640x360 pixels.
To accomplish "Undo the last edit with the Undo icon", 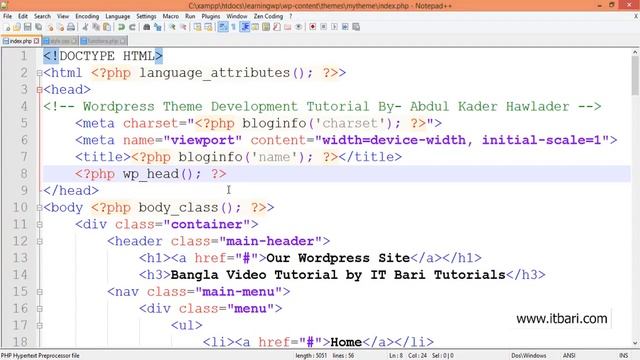I will [x=121, y=27].
